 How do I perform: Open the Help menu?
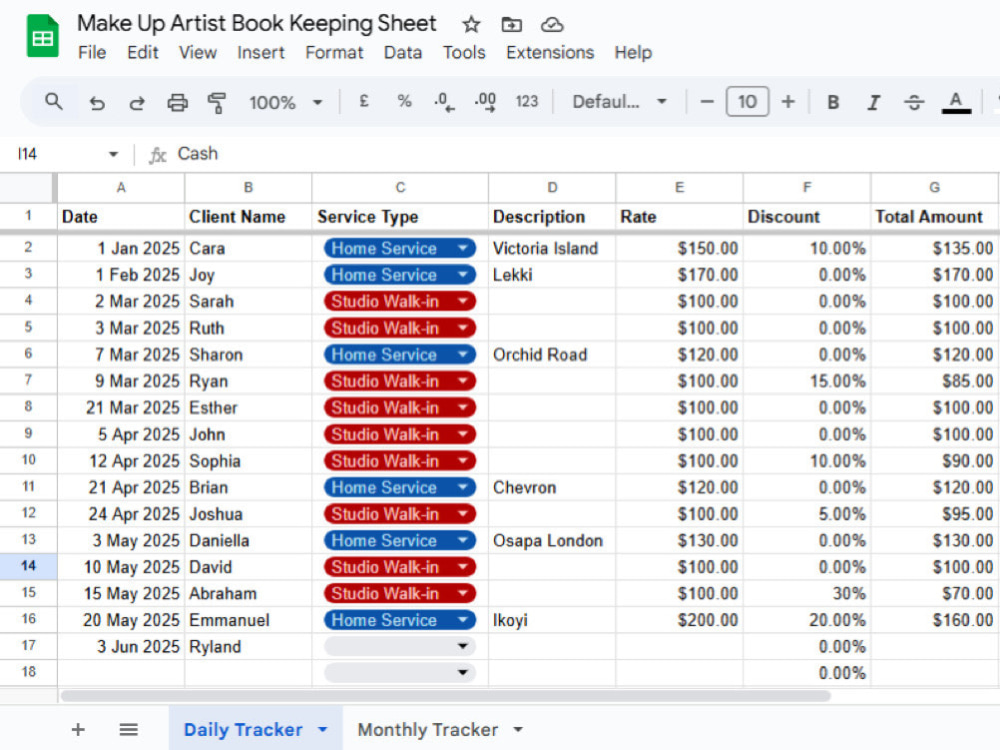pos(633,52)
